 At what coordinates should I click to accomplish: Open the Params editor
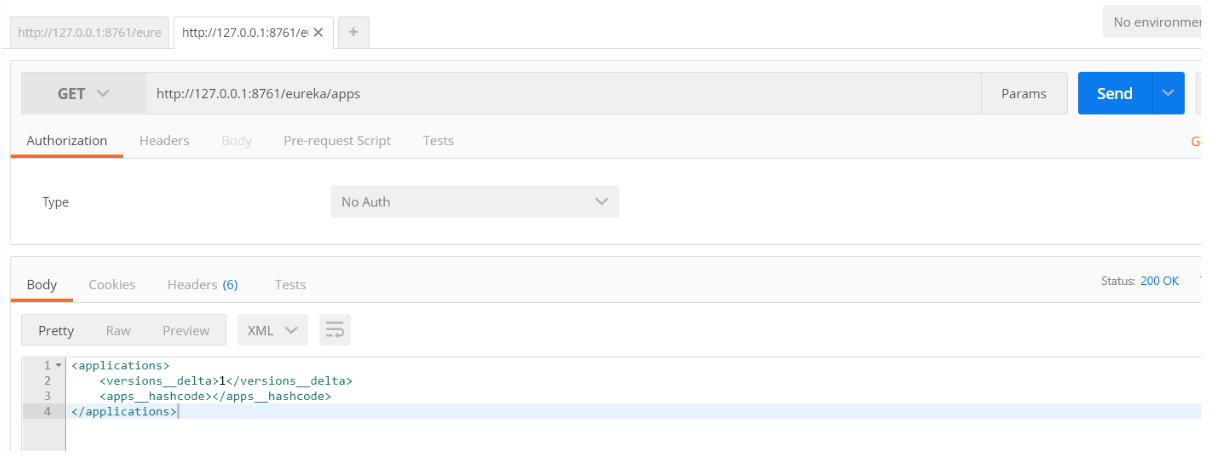(x=1024, y=93)
